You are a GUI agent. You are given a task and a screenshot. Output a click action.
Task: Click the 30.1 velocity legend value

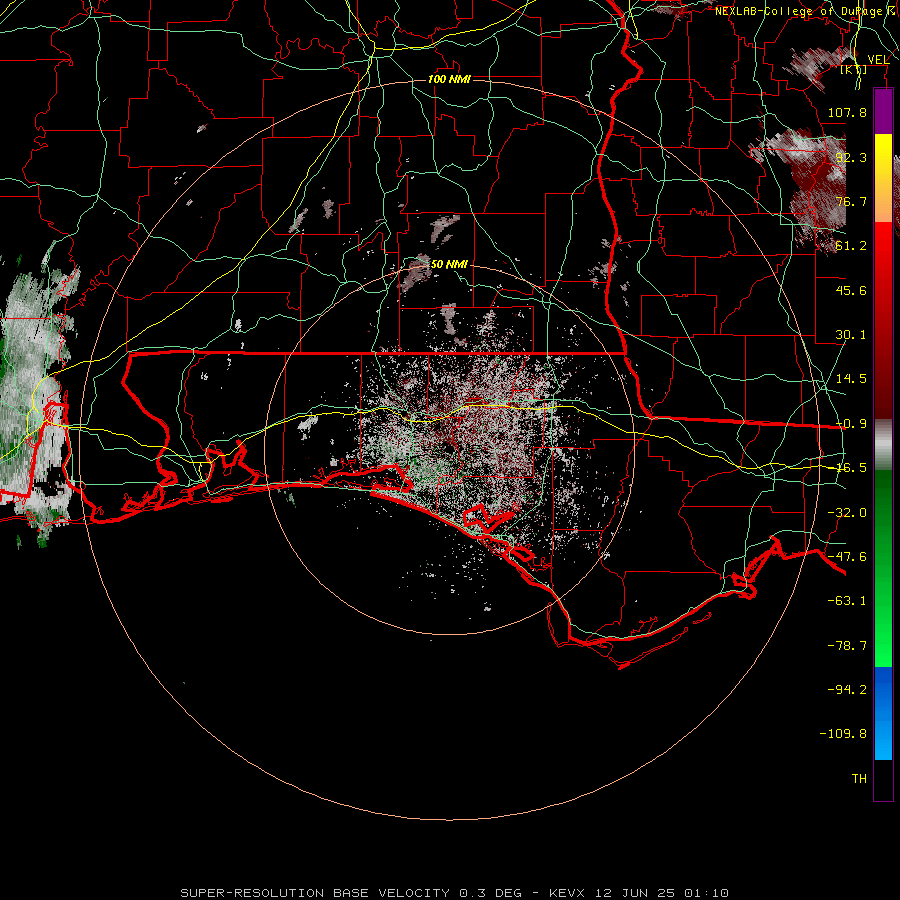coord(851,335)
